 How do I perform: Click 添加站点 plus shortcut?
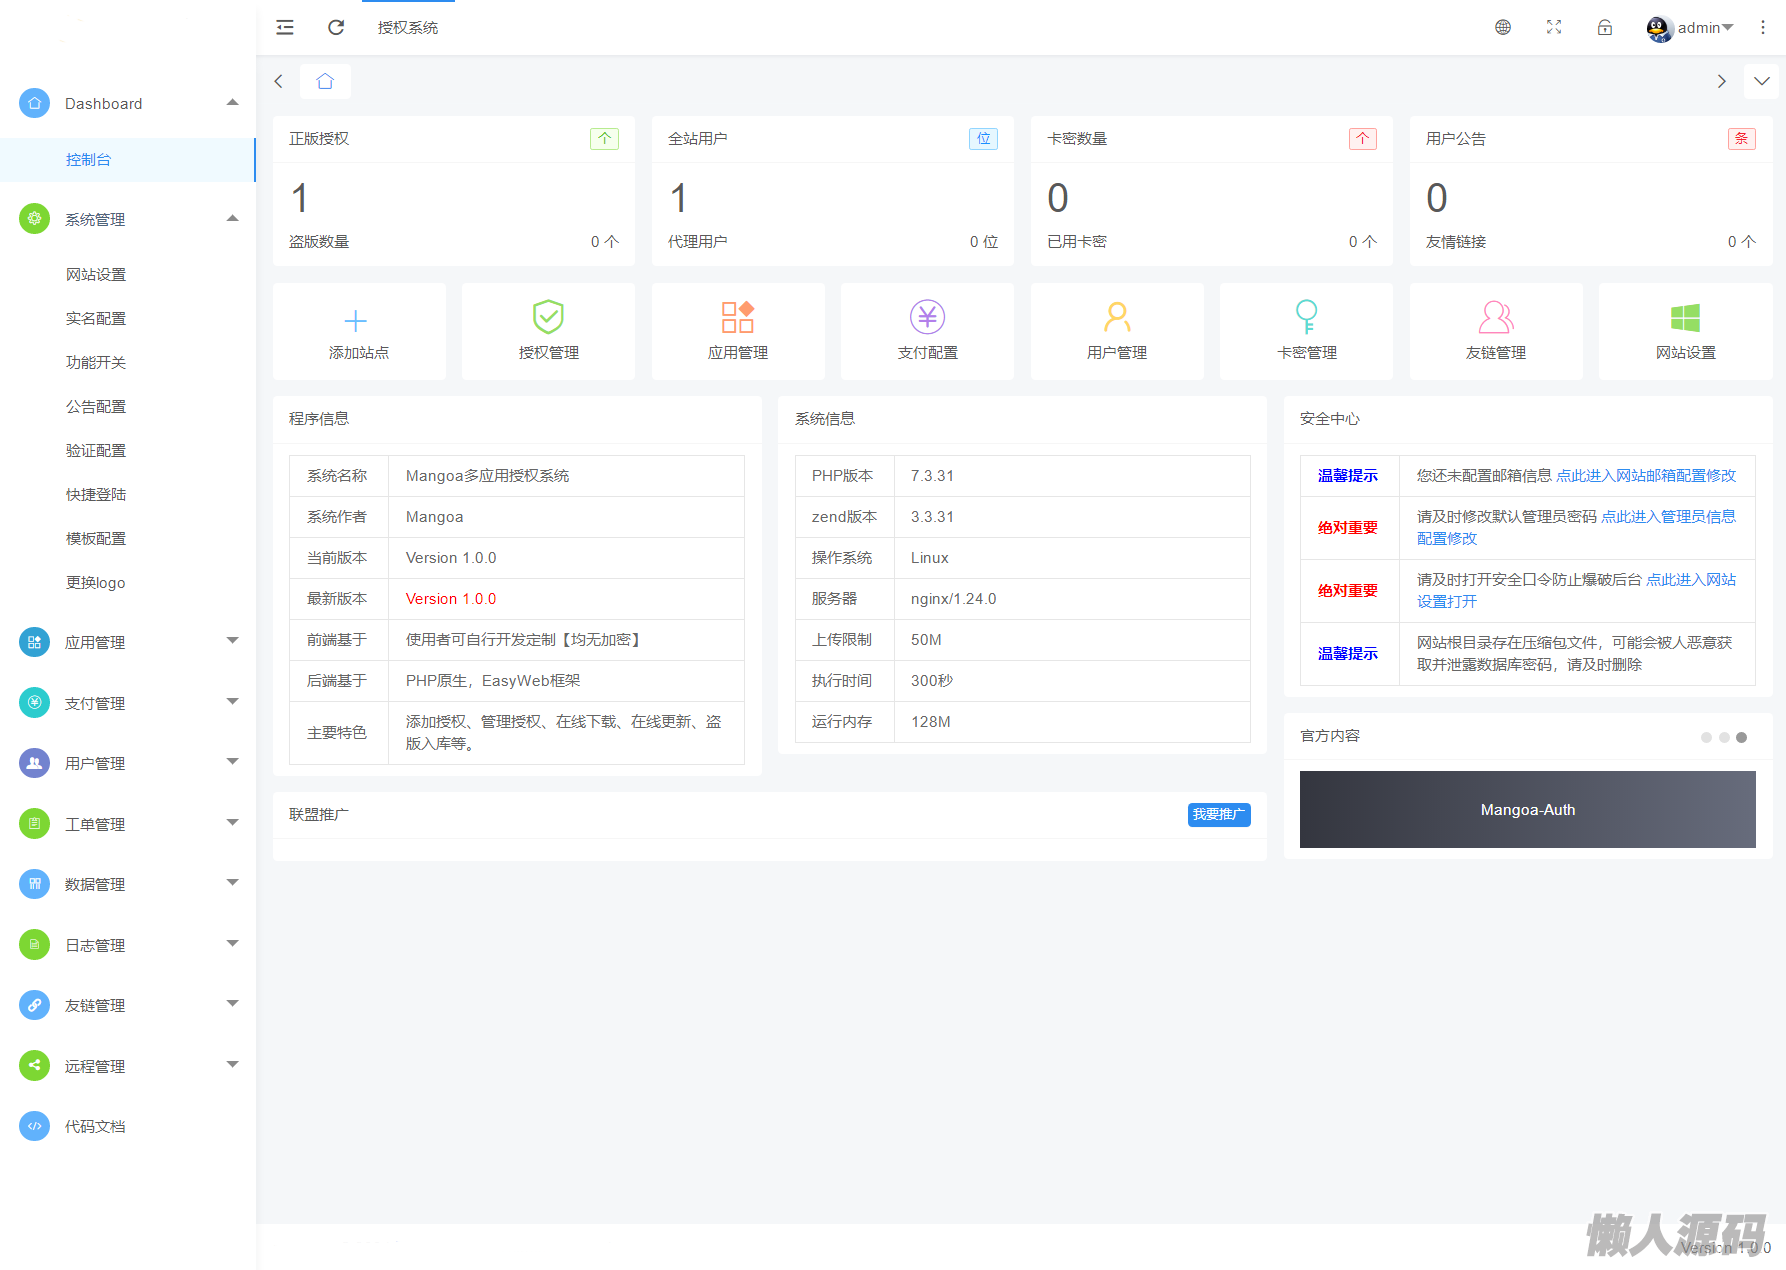tap(359, 331)
